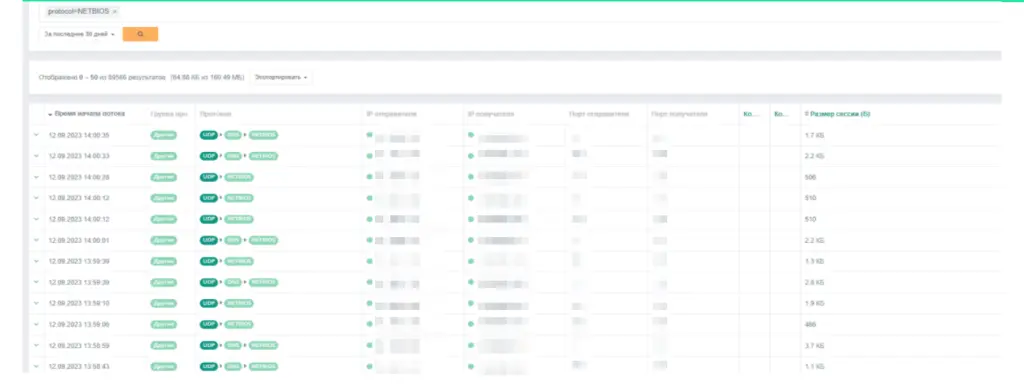
Task: Open the 'Экспортировать' export dropdown
Action: click(x=282, y=77)
